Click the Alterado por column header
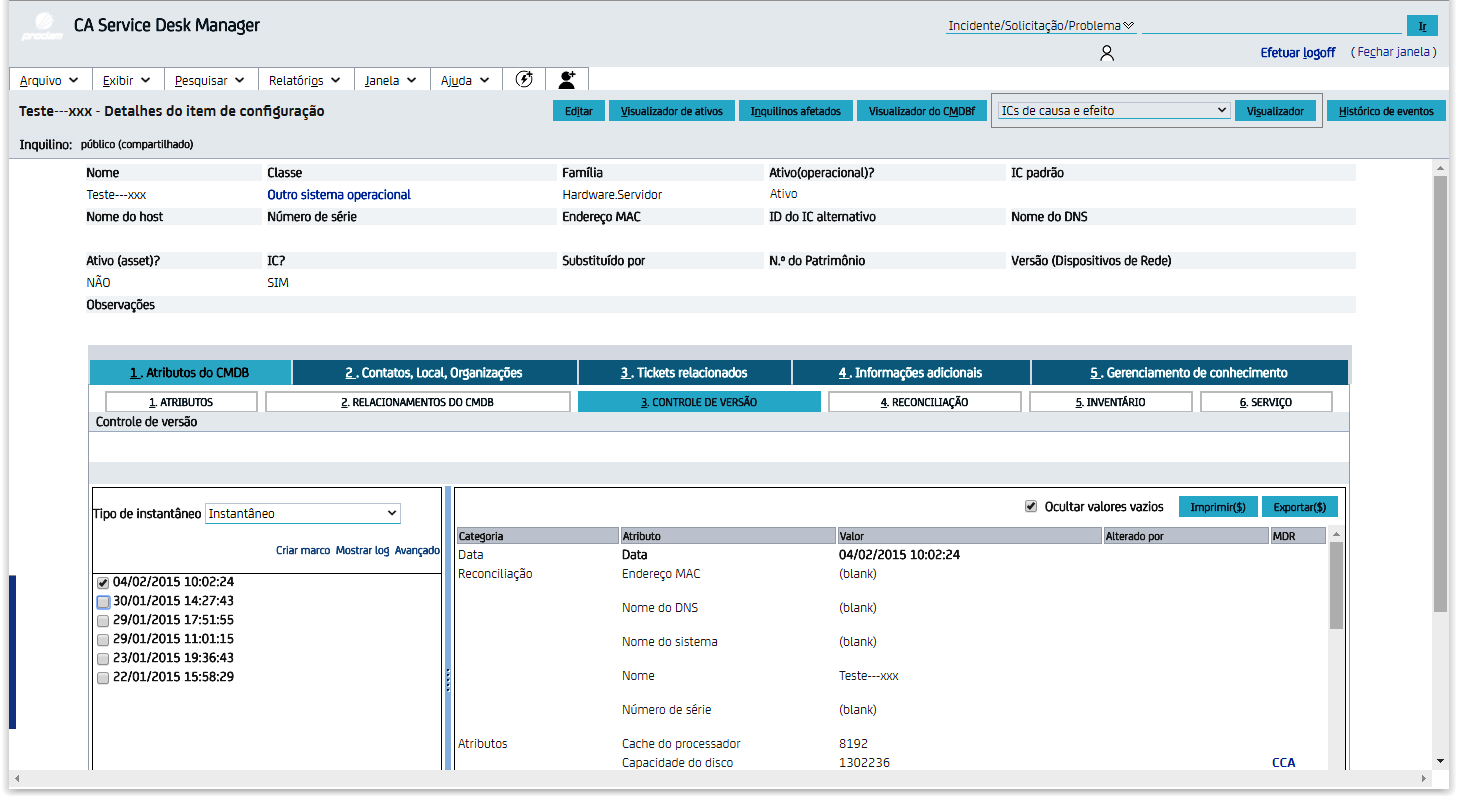 (x=1186, y=536)
